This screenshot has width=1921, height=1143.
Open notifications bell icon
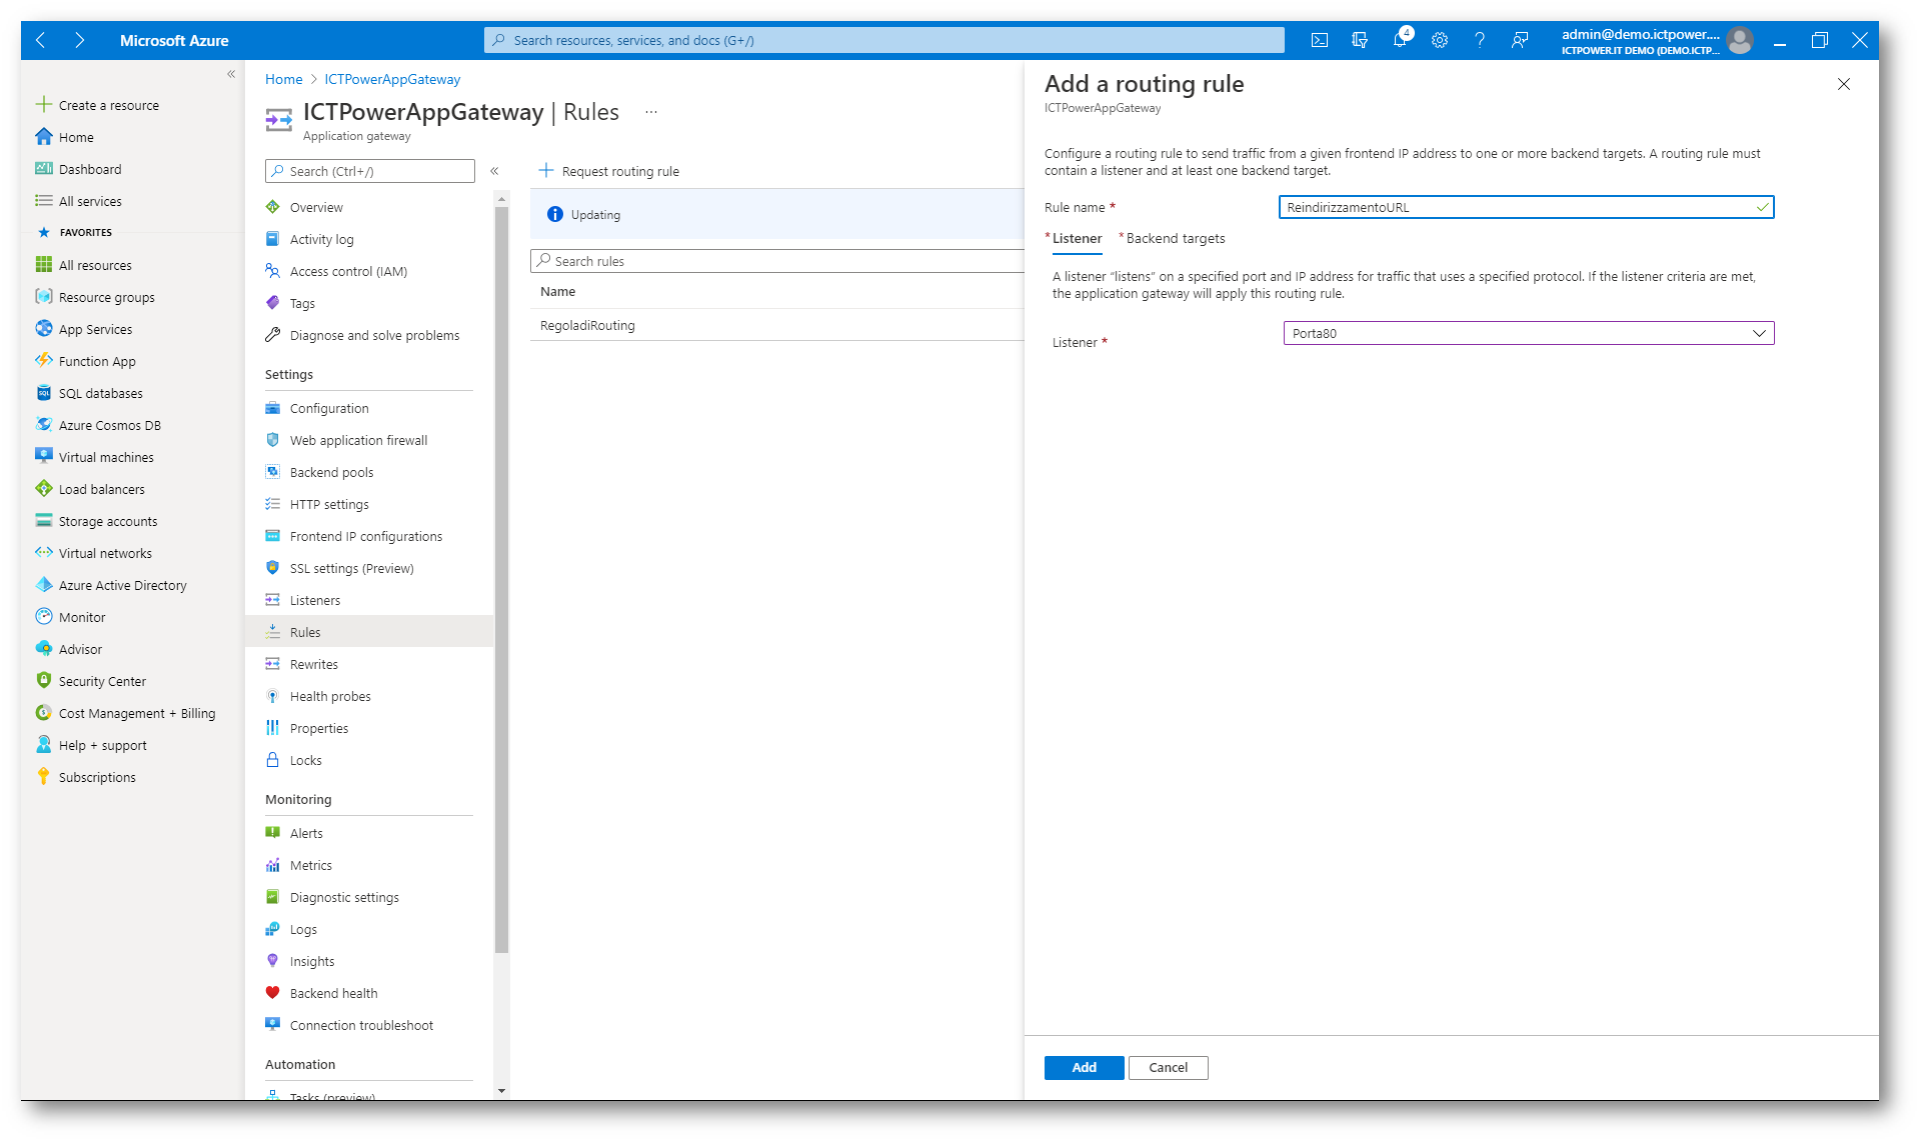pos(1400,40)
